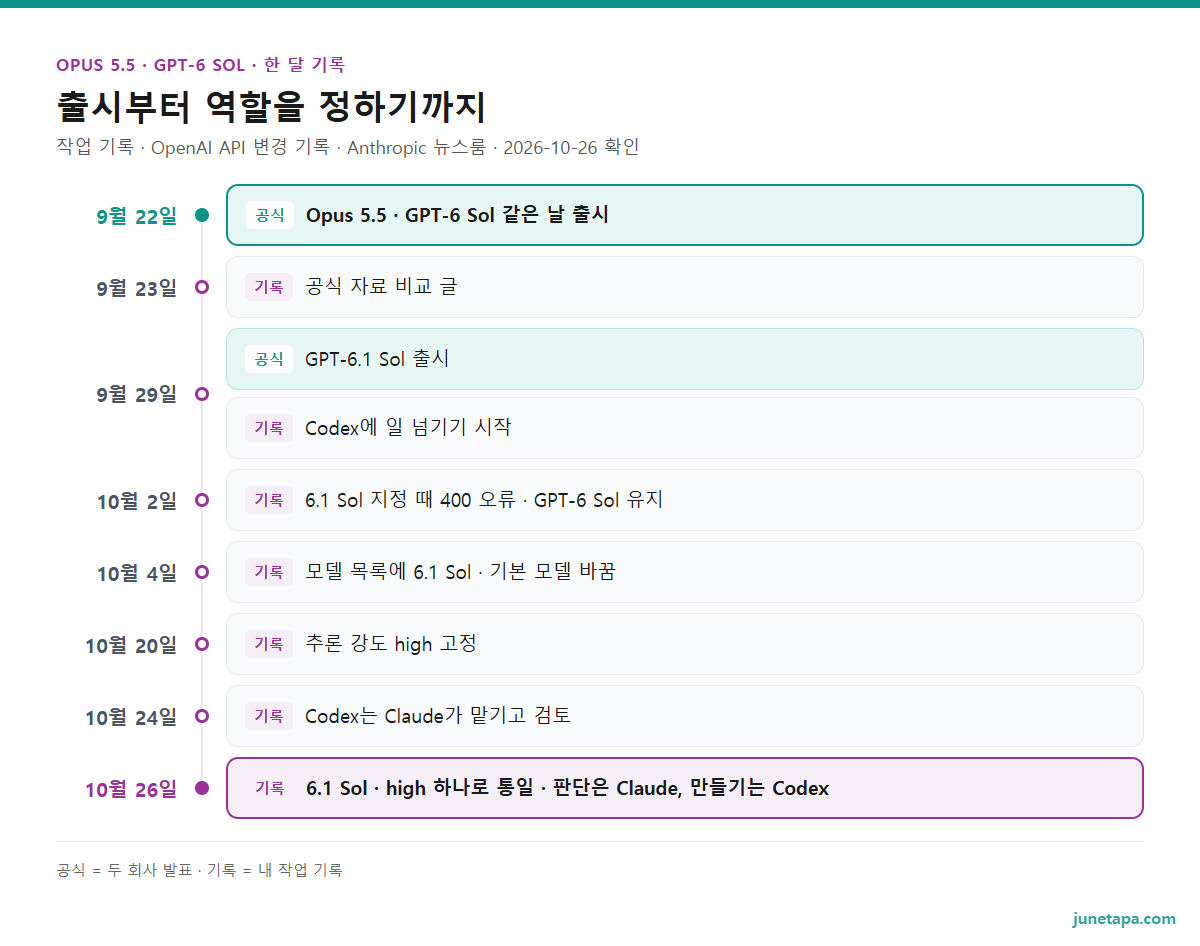The image size is (1200, 946).
Task: Open the 'Codex에 일 넘기기 시작' entry
Action: pos(685,428)
